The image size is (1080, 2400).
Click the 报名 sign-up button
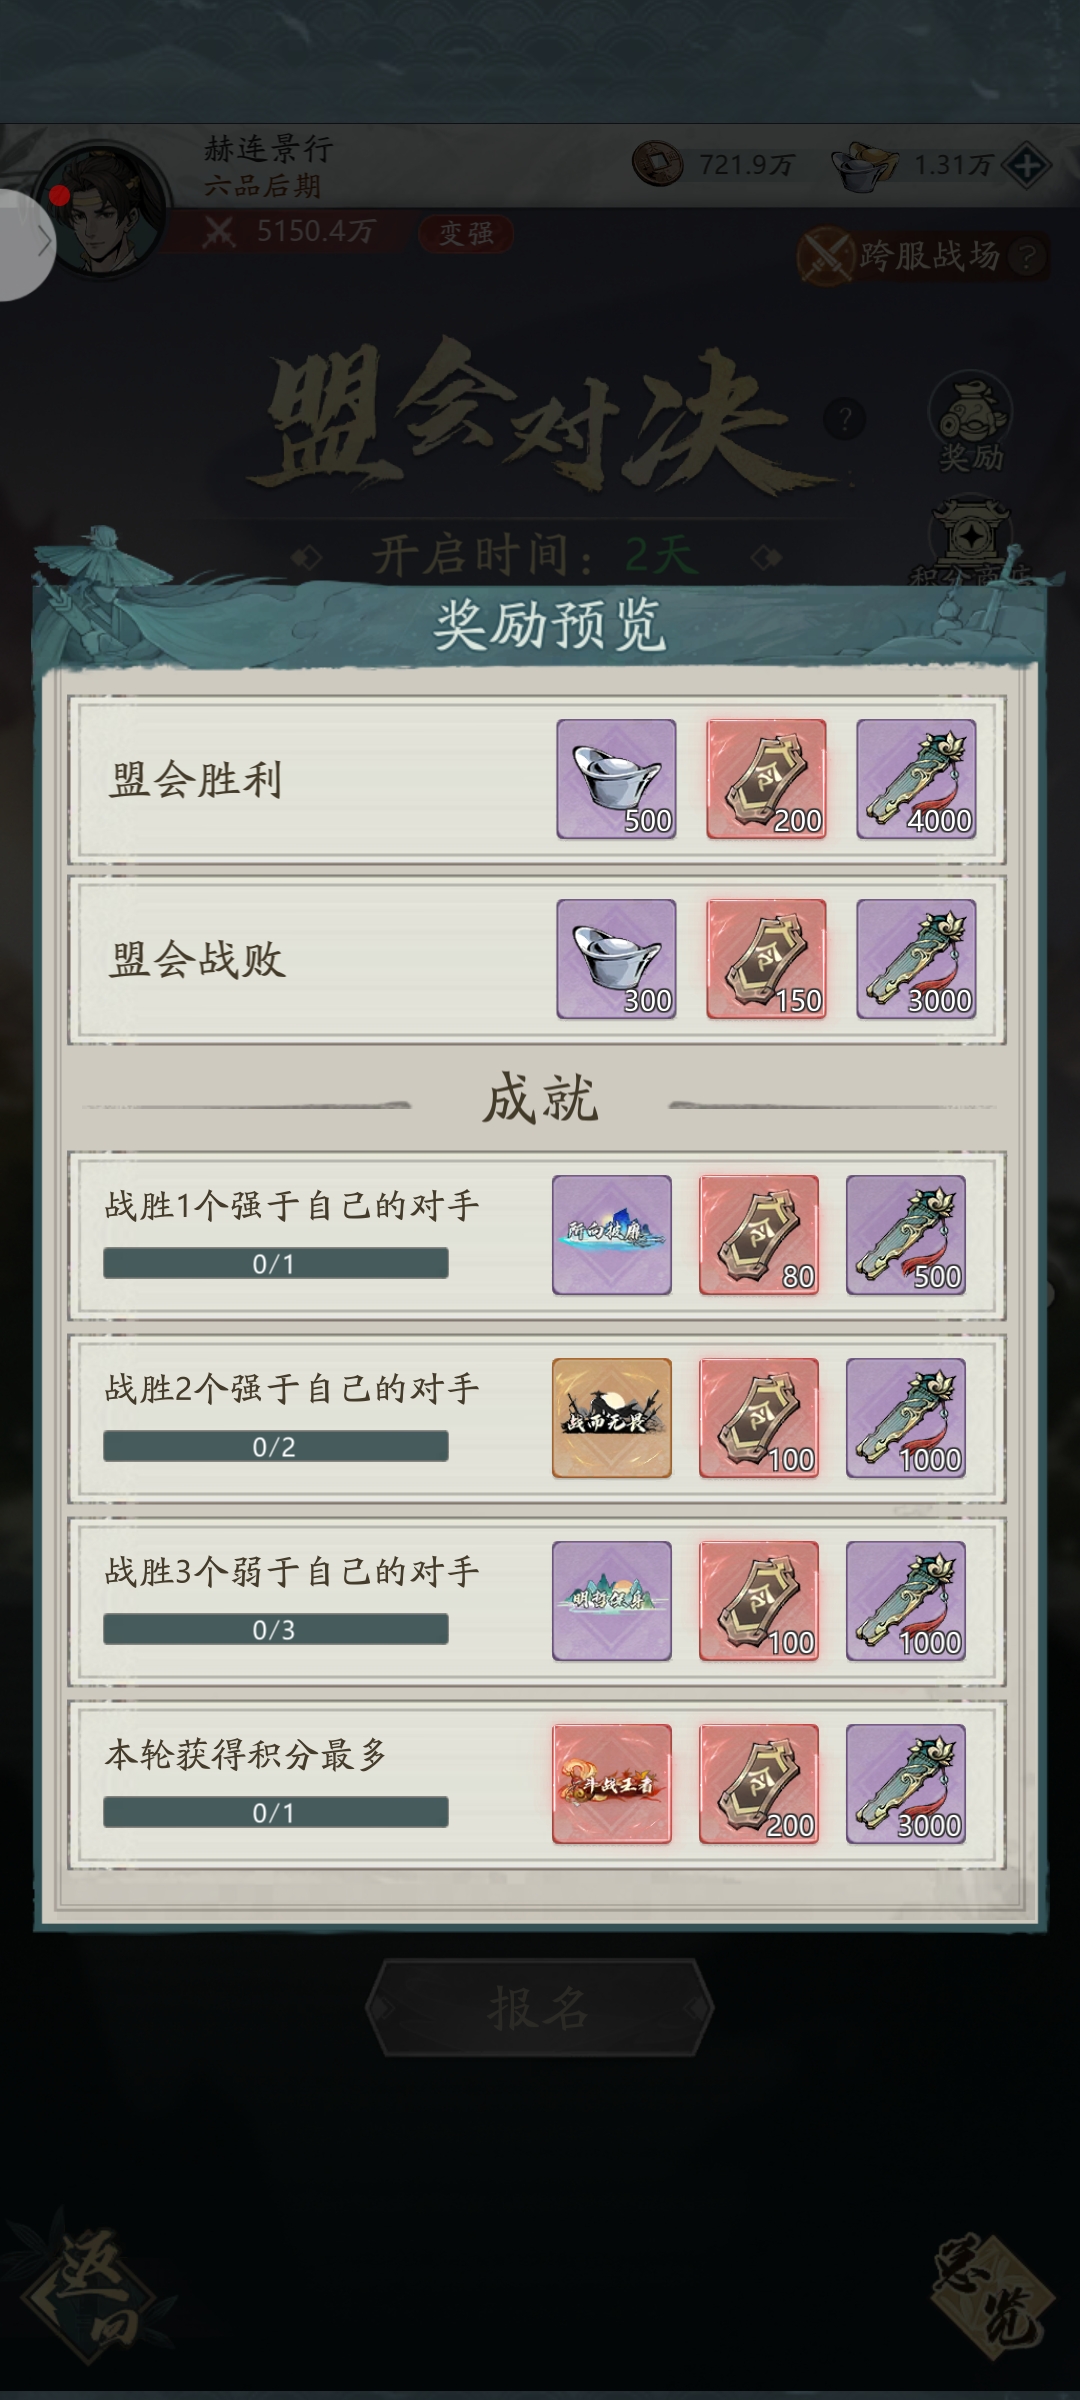[539, 2008]
